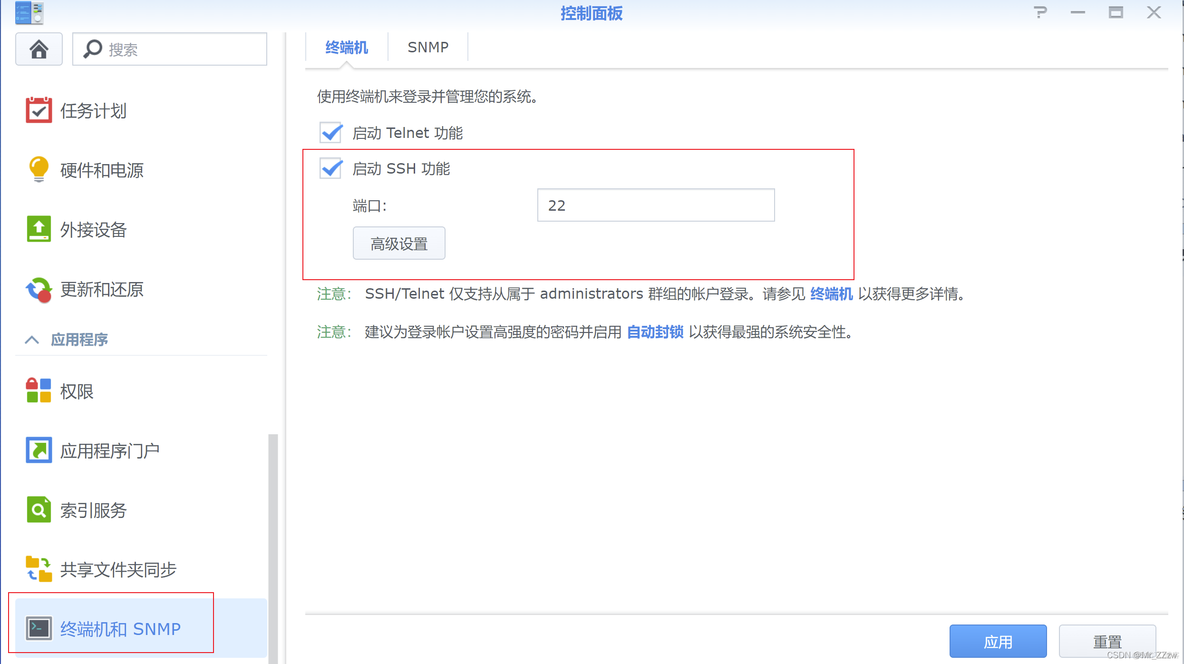This screenshot has width=1184, height=664.
Task: Click the SSH port field showing 22
Action: tap(655, 205)
